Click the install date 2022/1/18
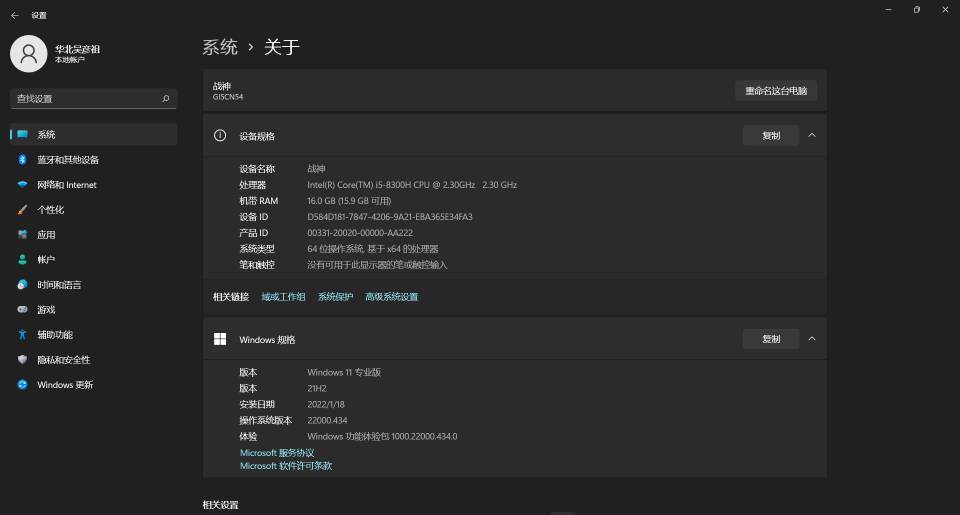Image resolution: width=960 pixels, height=515 pixels. 326,404
